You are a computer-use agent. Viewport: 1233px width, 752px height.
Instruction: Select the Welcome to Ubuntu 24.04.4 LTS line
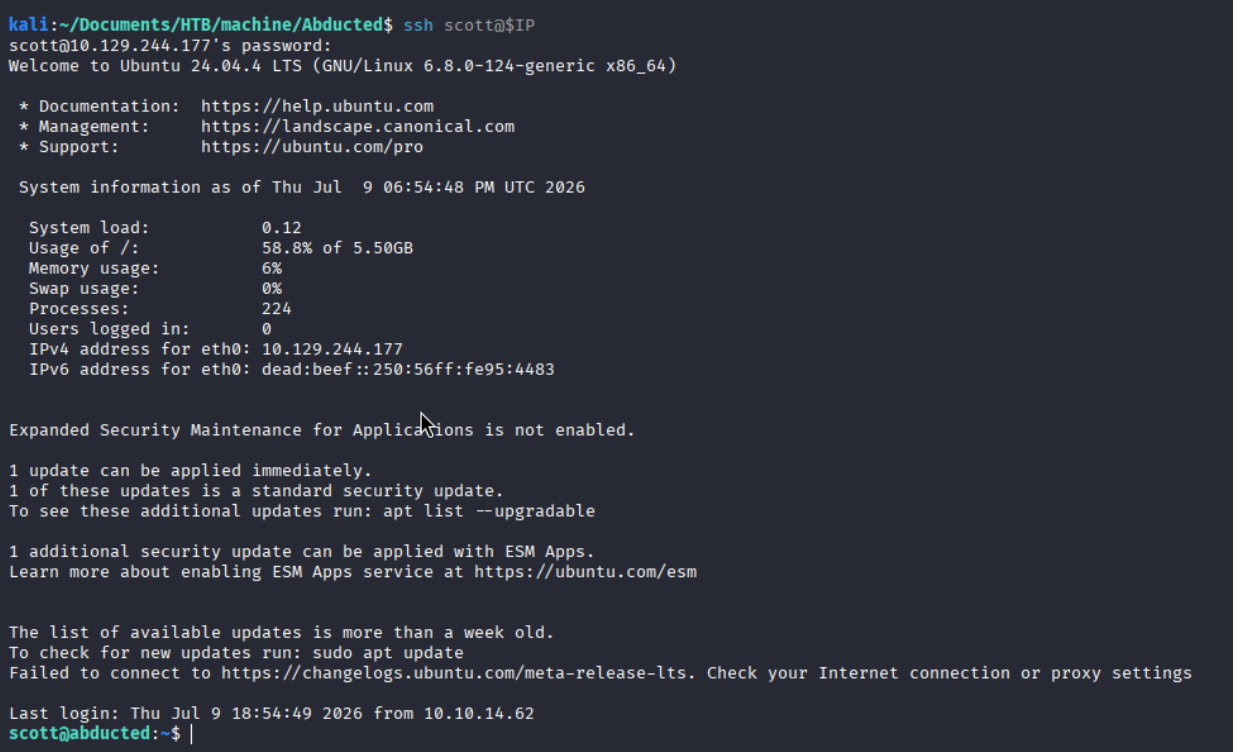[x=343, y=66]
